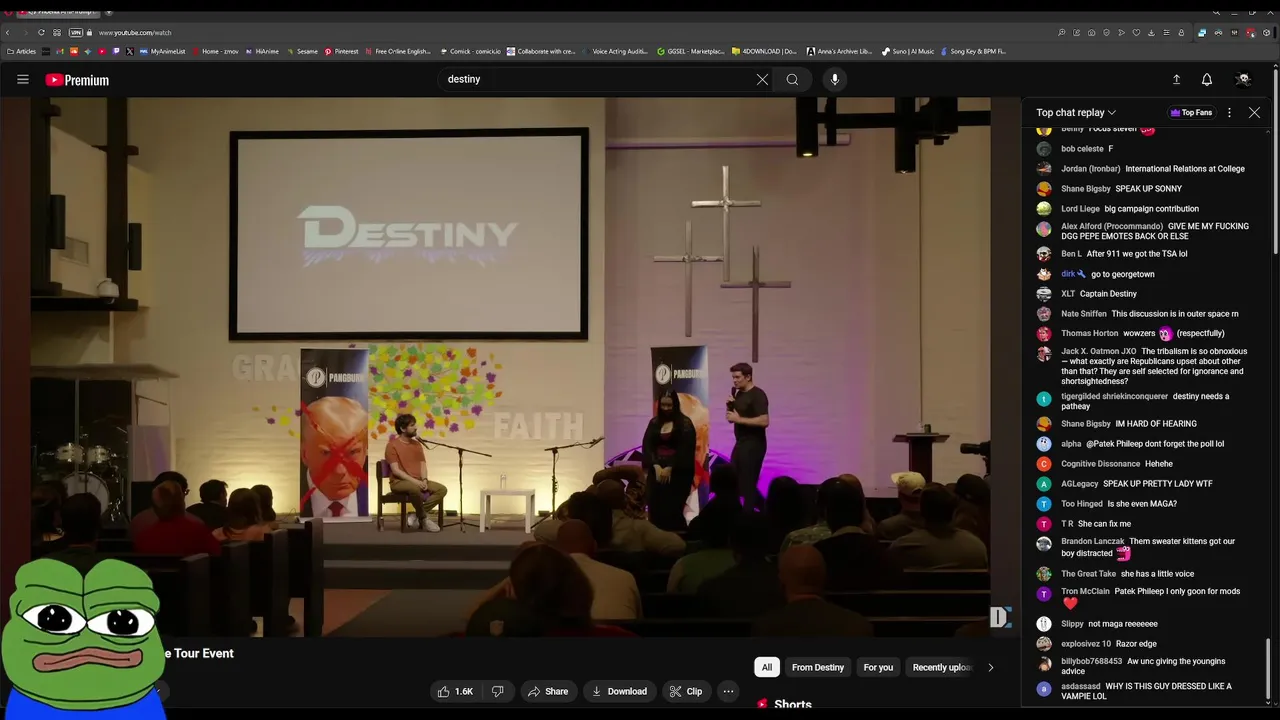The width and height of the screenshot is (1280, 720).
Task: Expand the Top chat replay dropdown
Action: tap(1076, 112)
